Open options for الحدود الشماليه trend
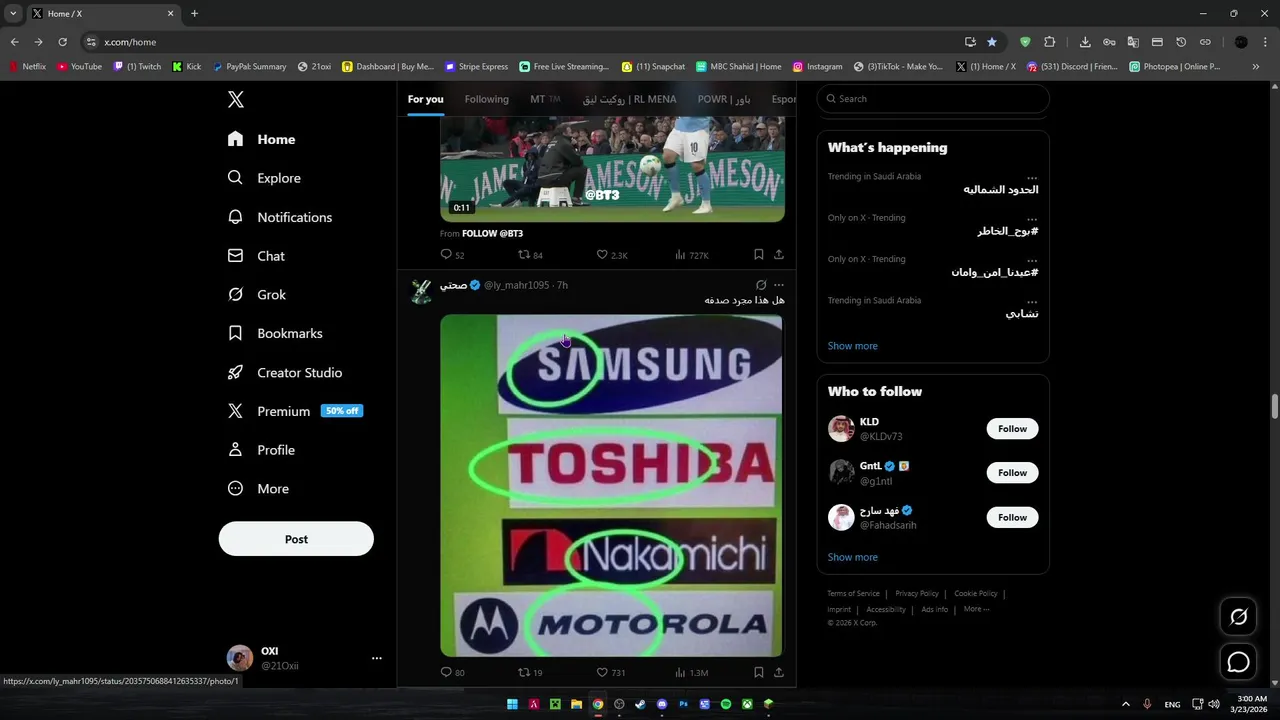1280x720 pixels. (1032, 177)
